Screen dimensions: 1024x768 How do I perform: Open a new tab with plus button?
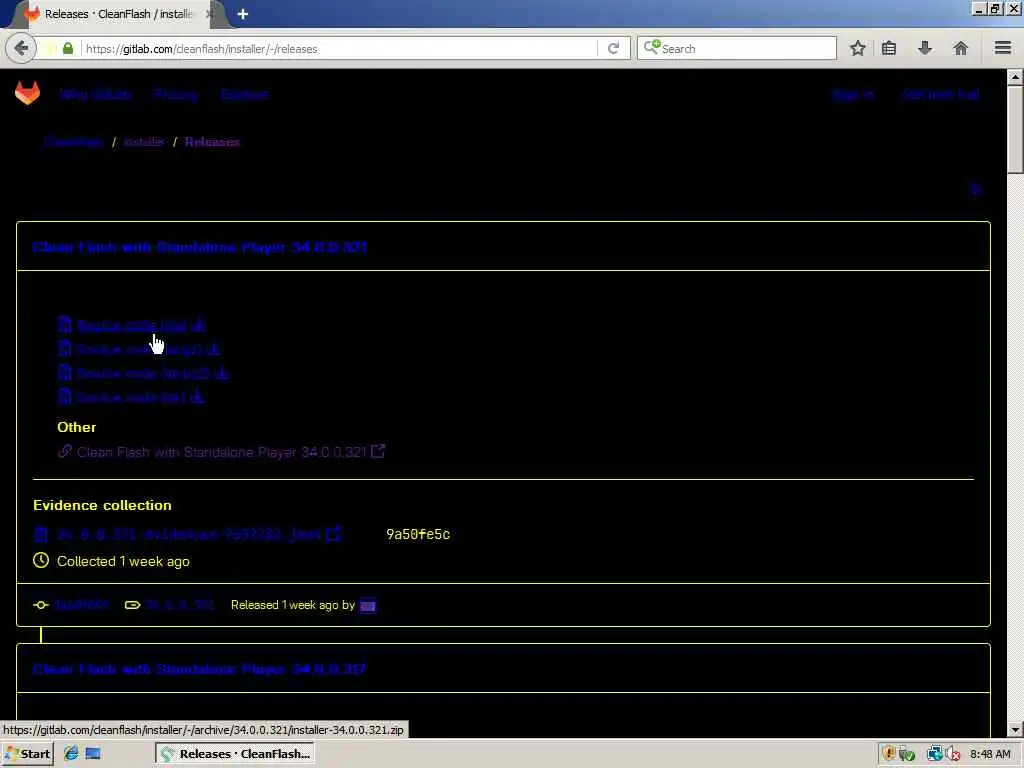(243, 14)
